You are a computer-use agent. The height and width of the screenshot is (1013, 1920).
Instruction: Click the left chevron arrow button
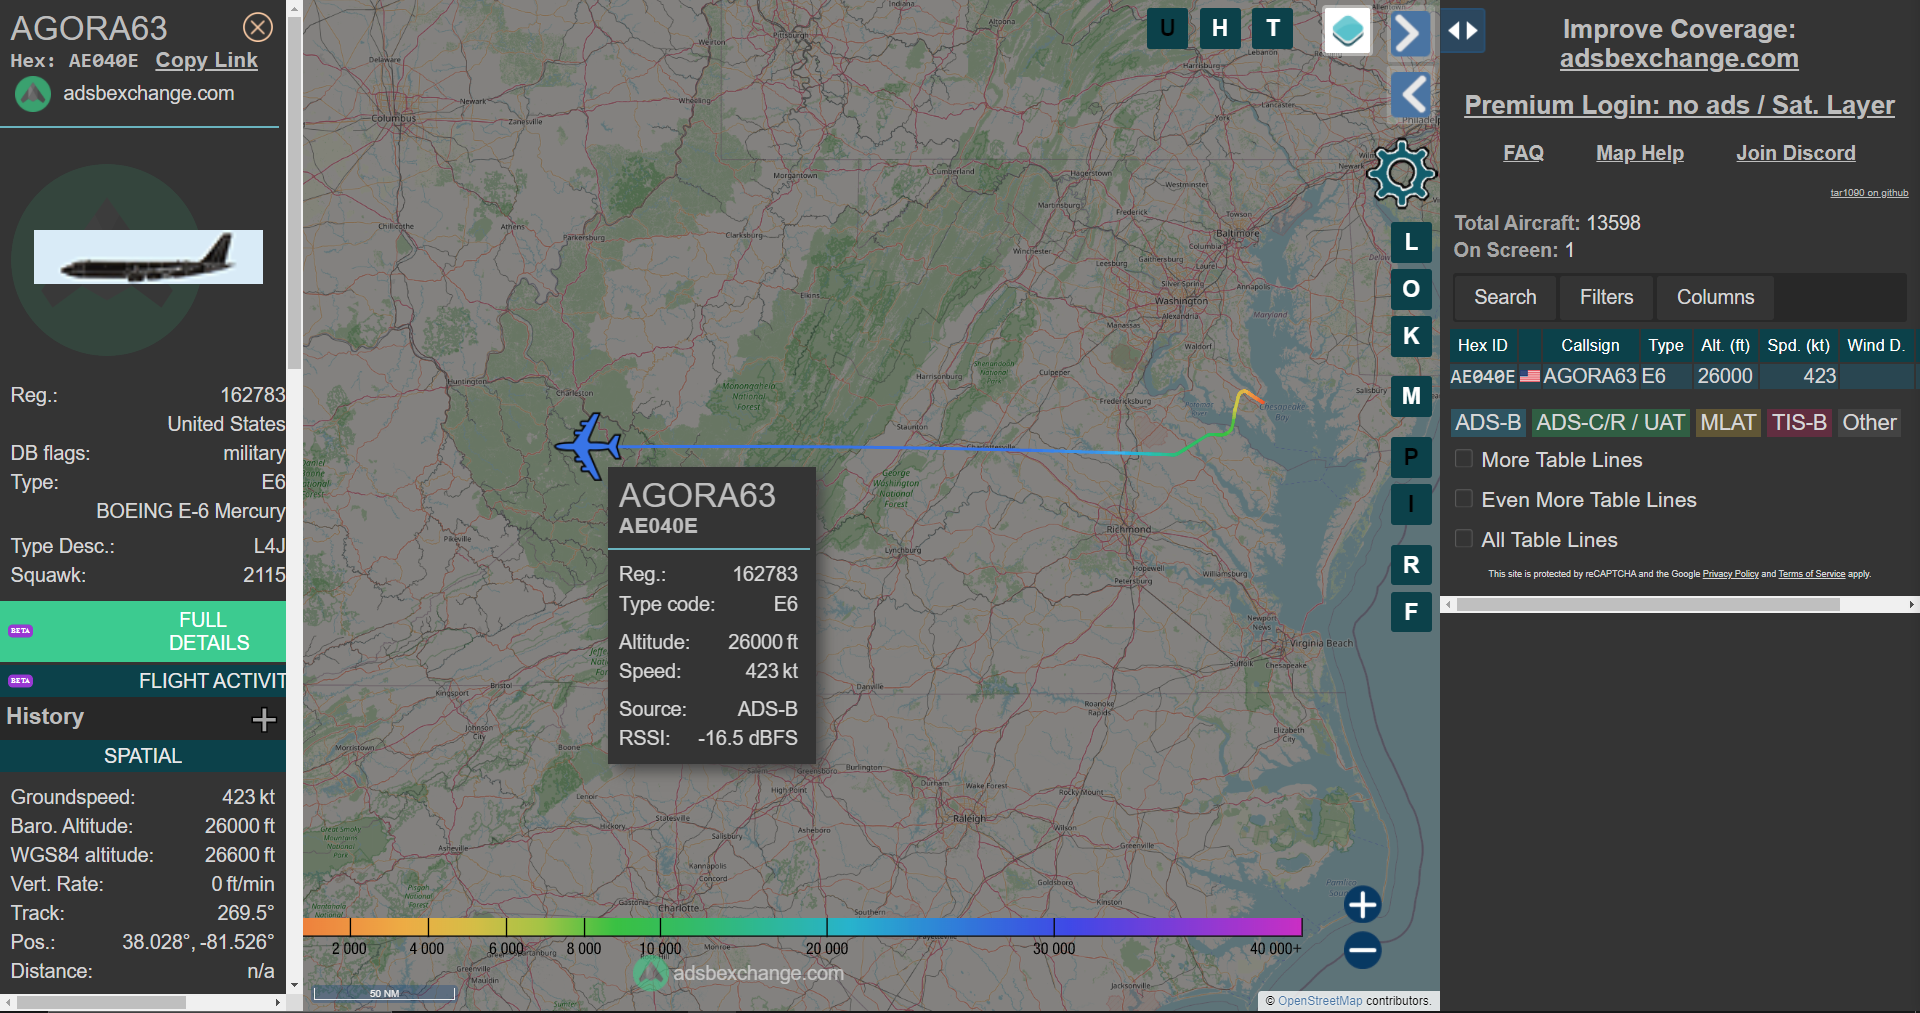(x=1411, y=96)
